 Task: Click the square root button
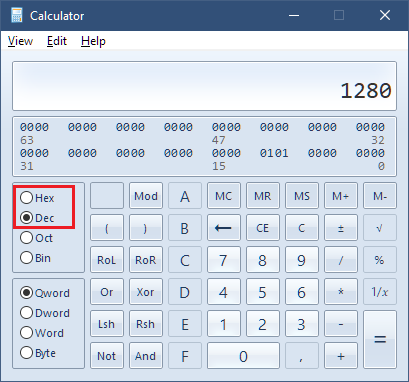(380, 228)
